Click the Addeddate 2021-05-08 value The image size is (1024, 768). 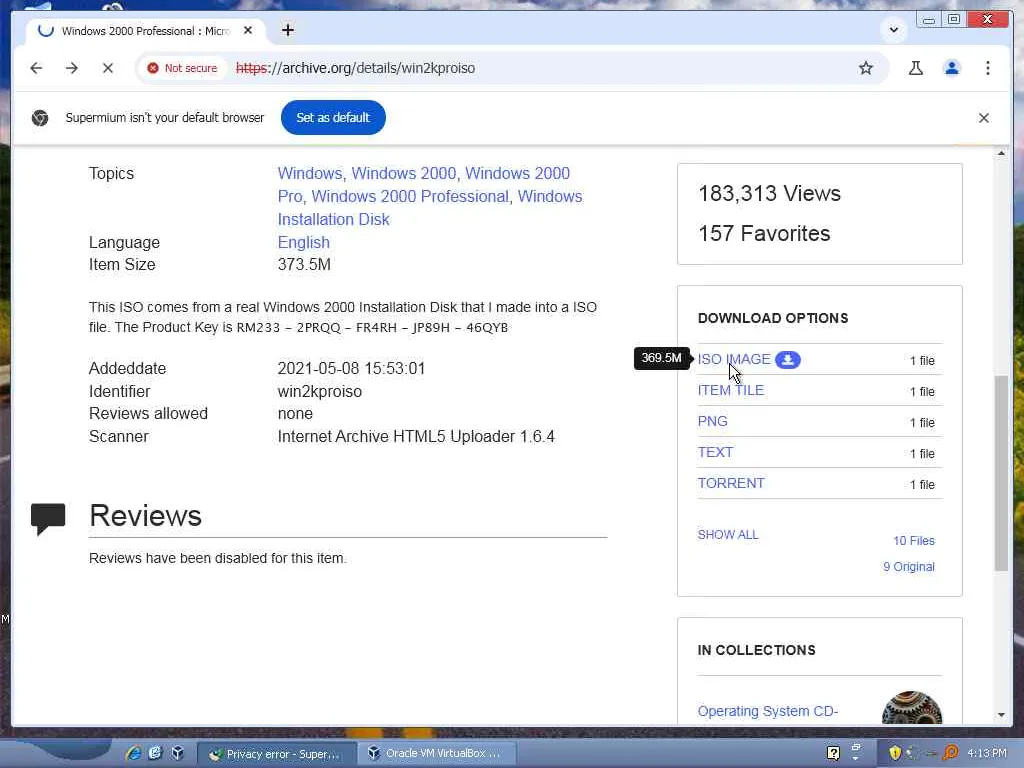(351, 368)
